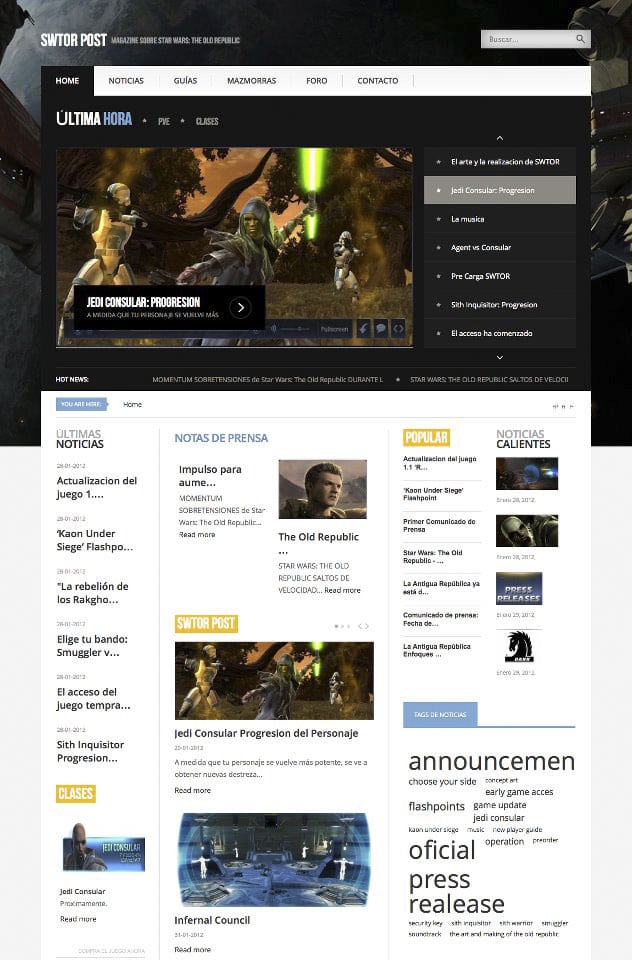Image resolution: width=632 pixels, height=960 pixels.
Task: Click the Dark Horse logo thumbnail
Action: pos(519,647)
